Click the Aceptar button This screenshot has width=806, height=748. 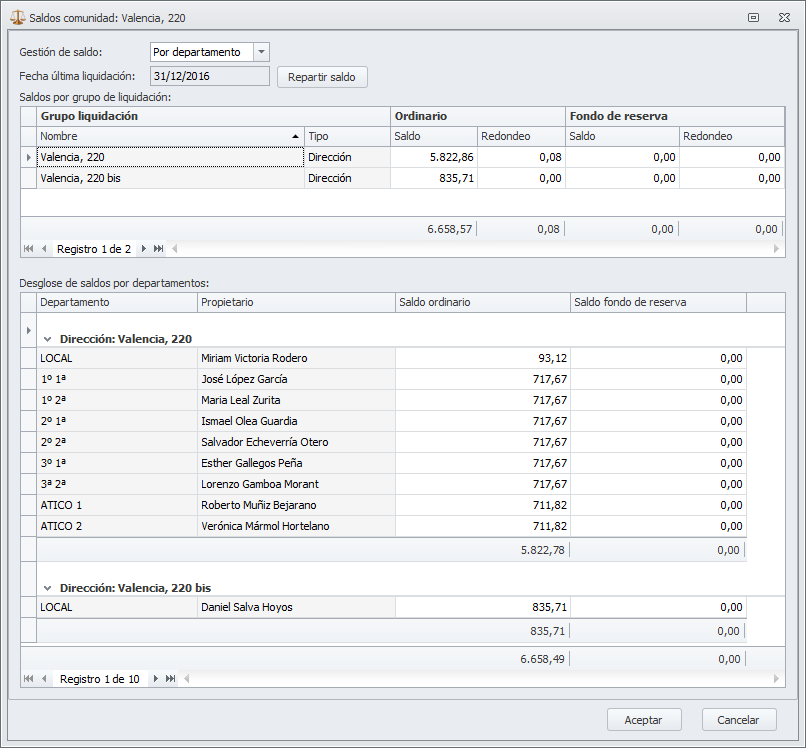coord(644,720)
